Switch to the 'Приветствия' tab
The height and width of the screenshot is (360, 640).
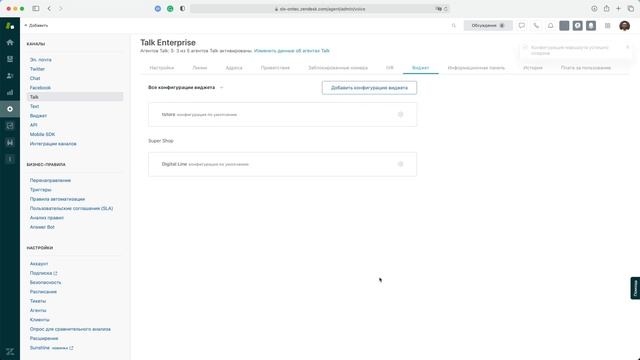(275, 68)
